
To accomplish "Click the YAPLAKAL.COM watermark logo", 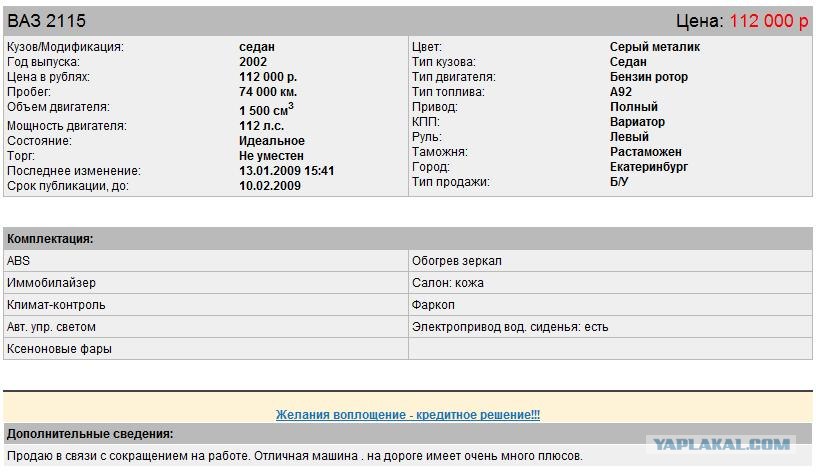I will (721, 444).
